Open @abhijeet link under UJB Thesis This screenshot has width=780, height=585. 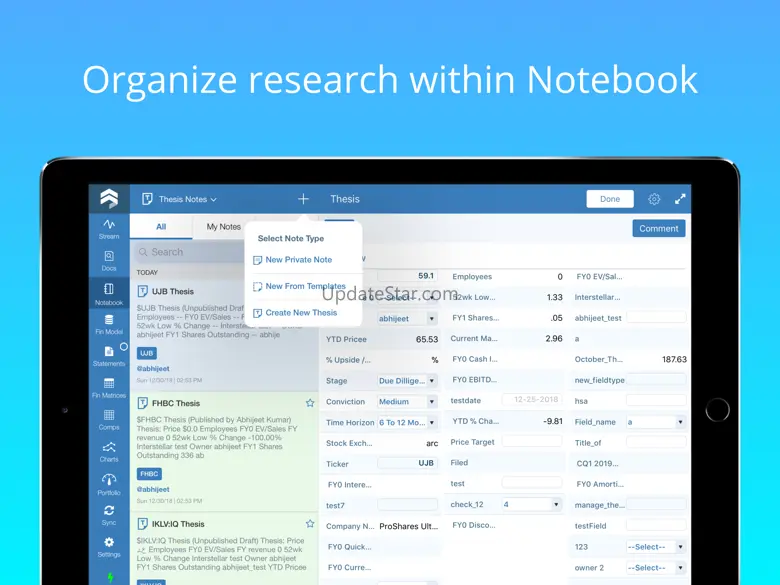(153, 369)
